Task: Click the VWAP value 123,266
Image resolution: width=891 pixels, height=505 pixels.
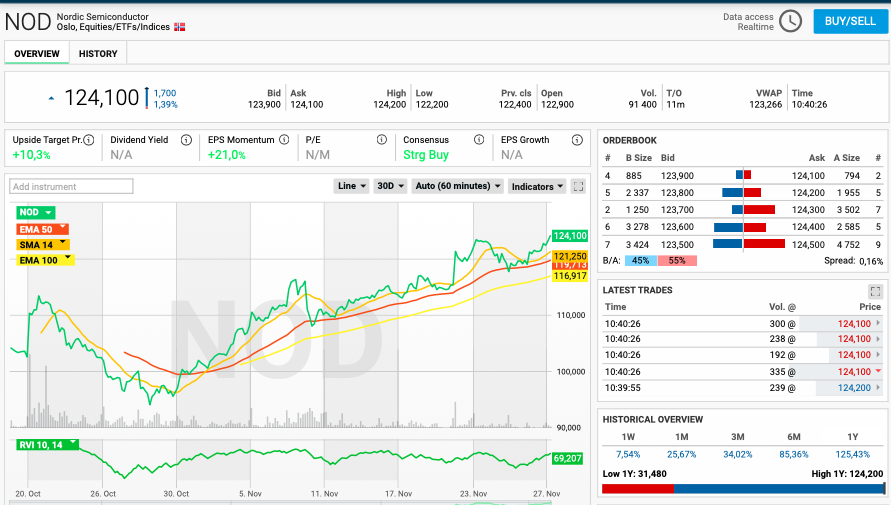Action: coord(765,105)
